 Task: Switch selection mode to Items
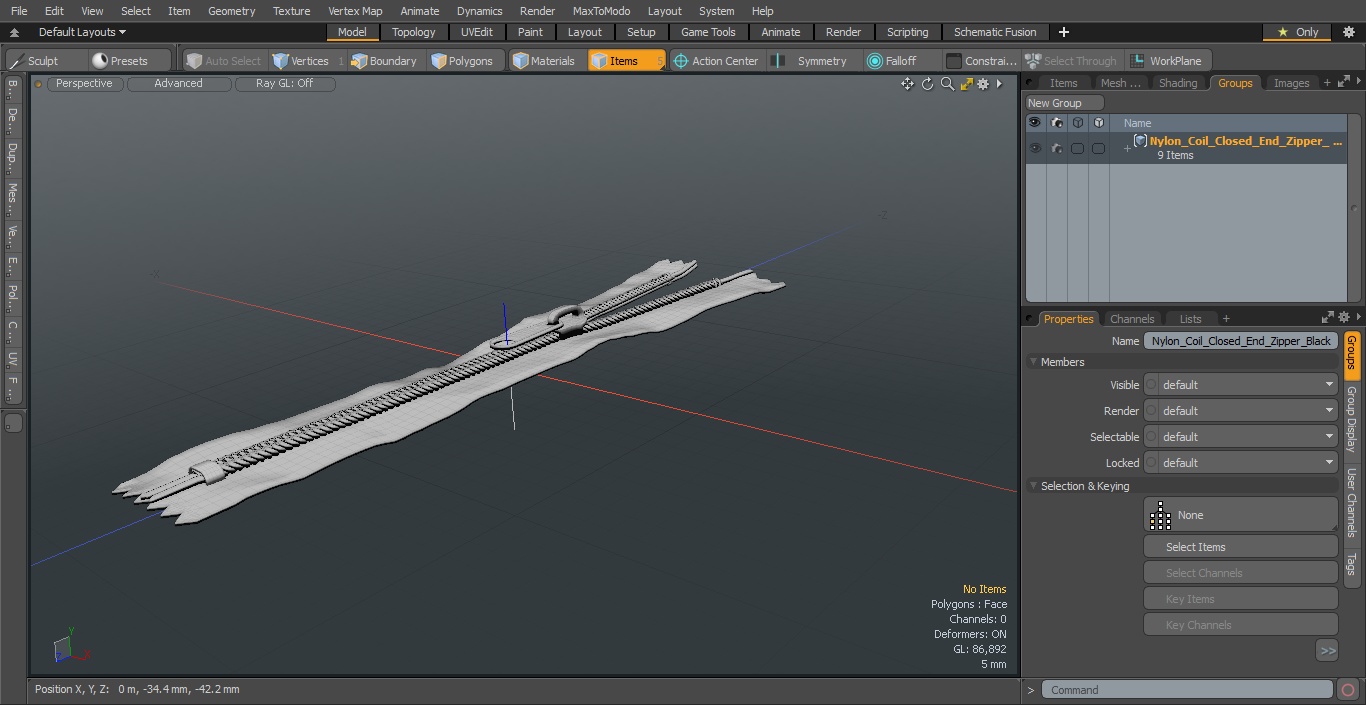coord(626,61)
